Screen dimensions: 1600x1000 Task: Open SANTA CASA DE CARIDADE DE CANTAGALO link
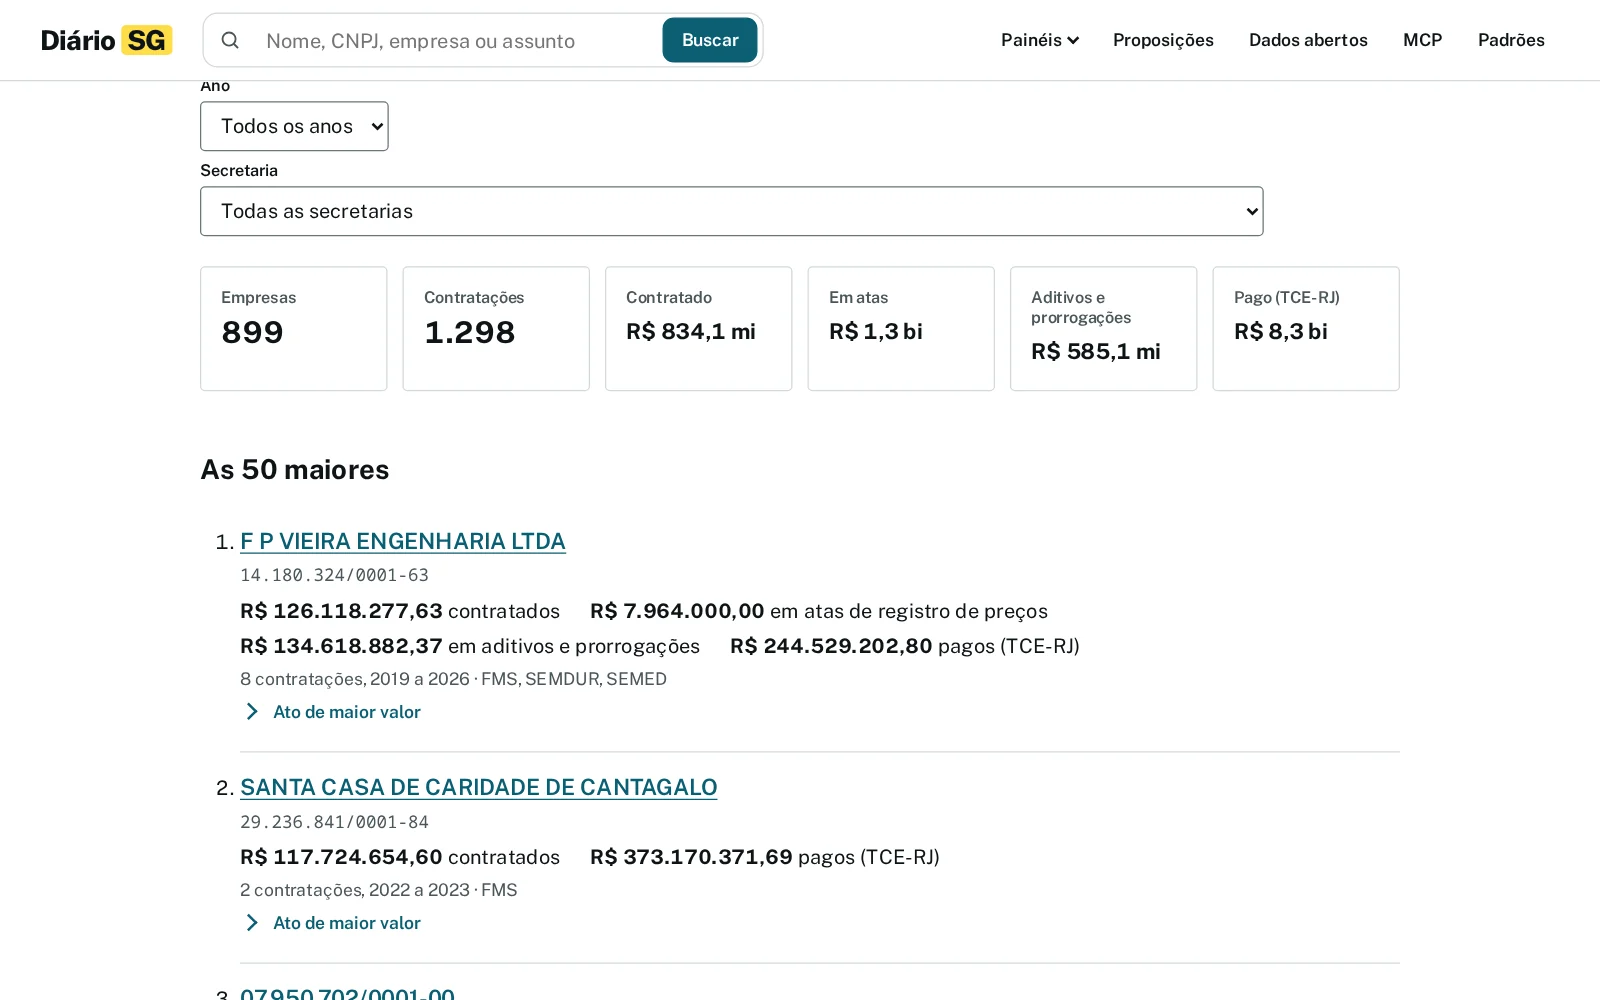pyautogui.click(x=478, y=787)
